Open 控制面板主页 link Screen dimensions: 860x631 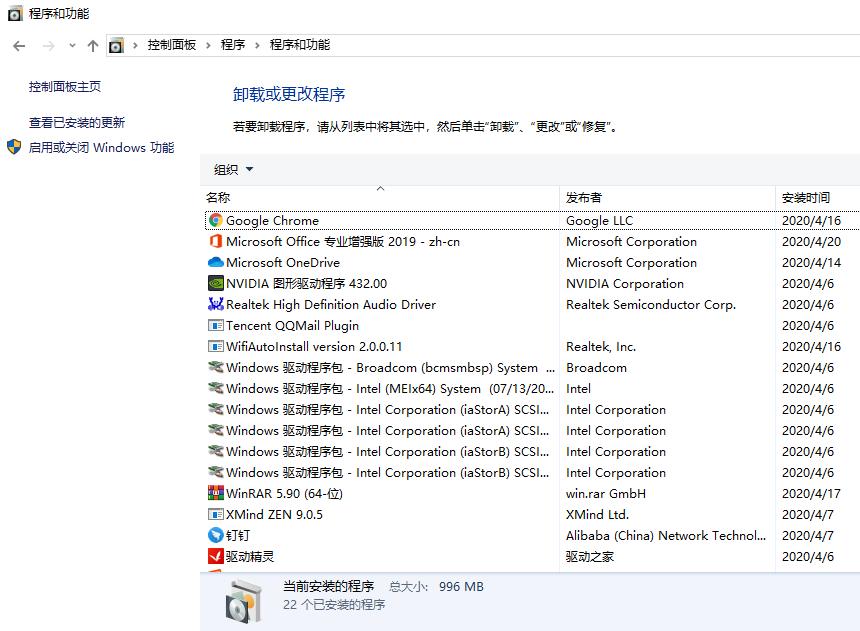[x=63, y=86]
